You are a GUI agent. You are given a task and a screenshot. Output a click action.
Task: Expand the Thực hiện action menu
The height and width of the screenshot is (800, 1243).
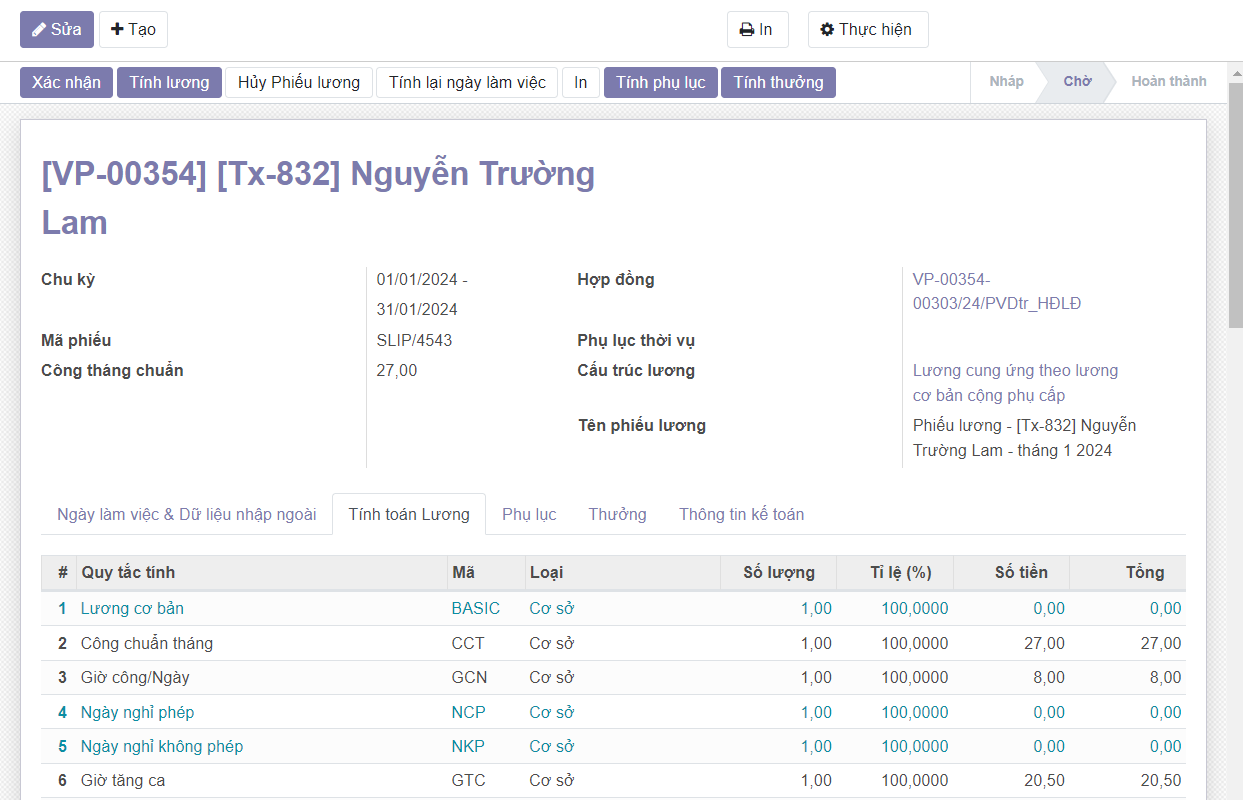point(867,30)
